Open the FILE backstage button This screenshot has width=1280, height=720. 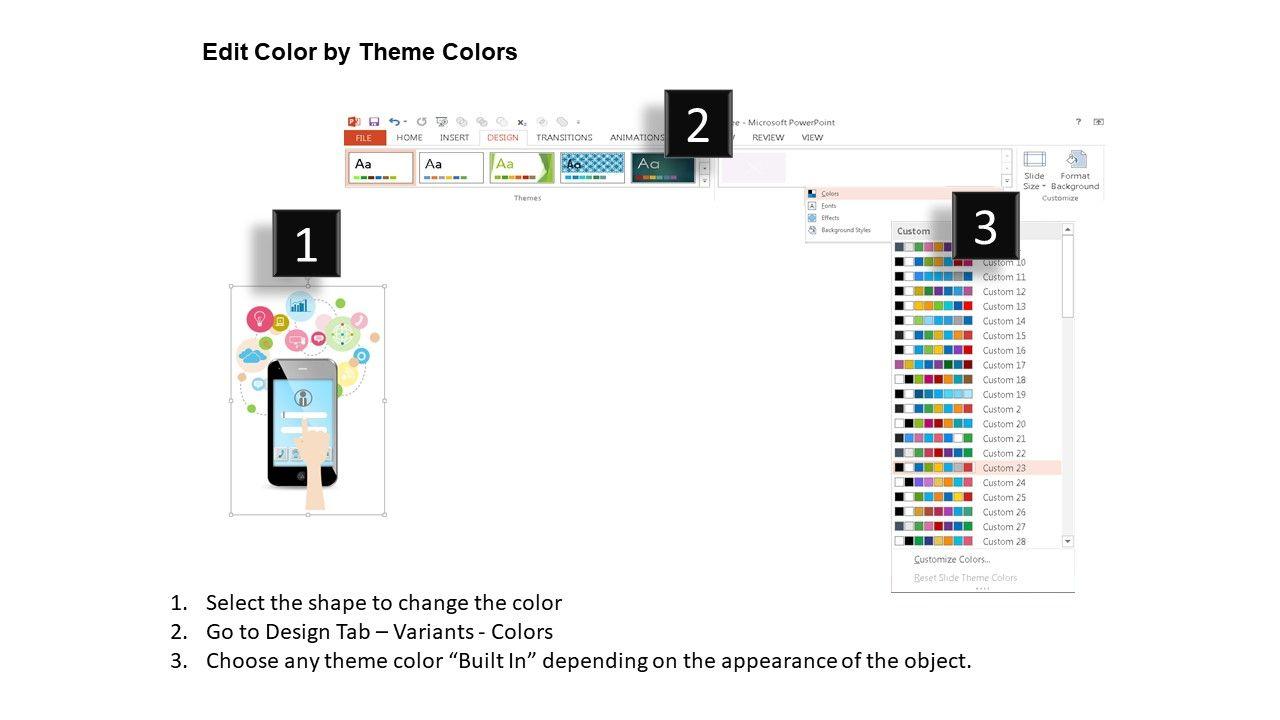(x=364, y=138)
